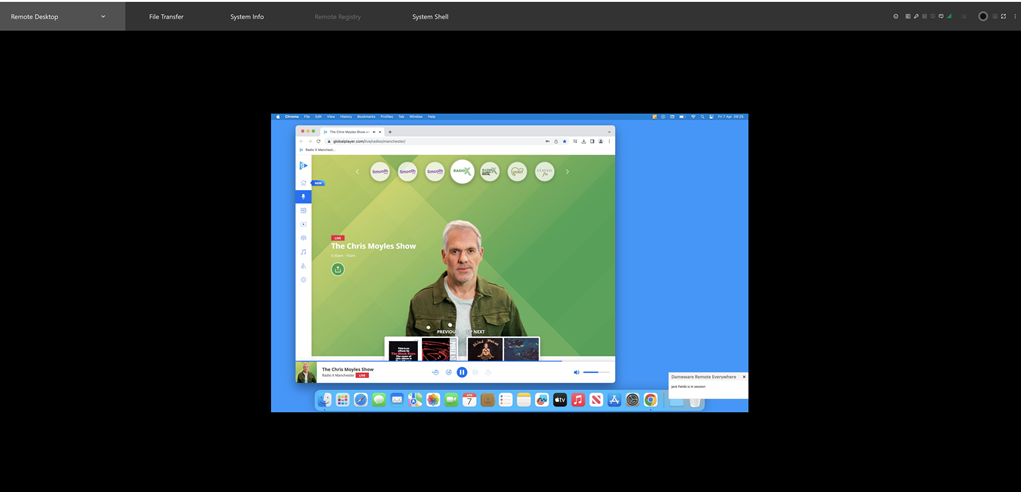Switch to the System Info tab
The height and width of the screenshot is (497, 1021).
click(247, 16)
